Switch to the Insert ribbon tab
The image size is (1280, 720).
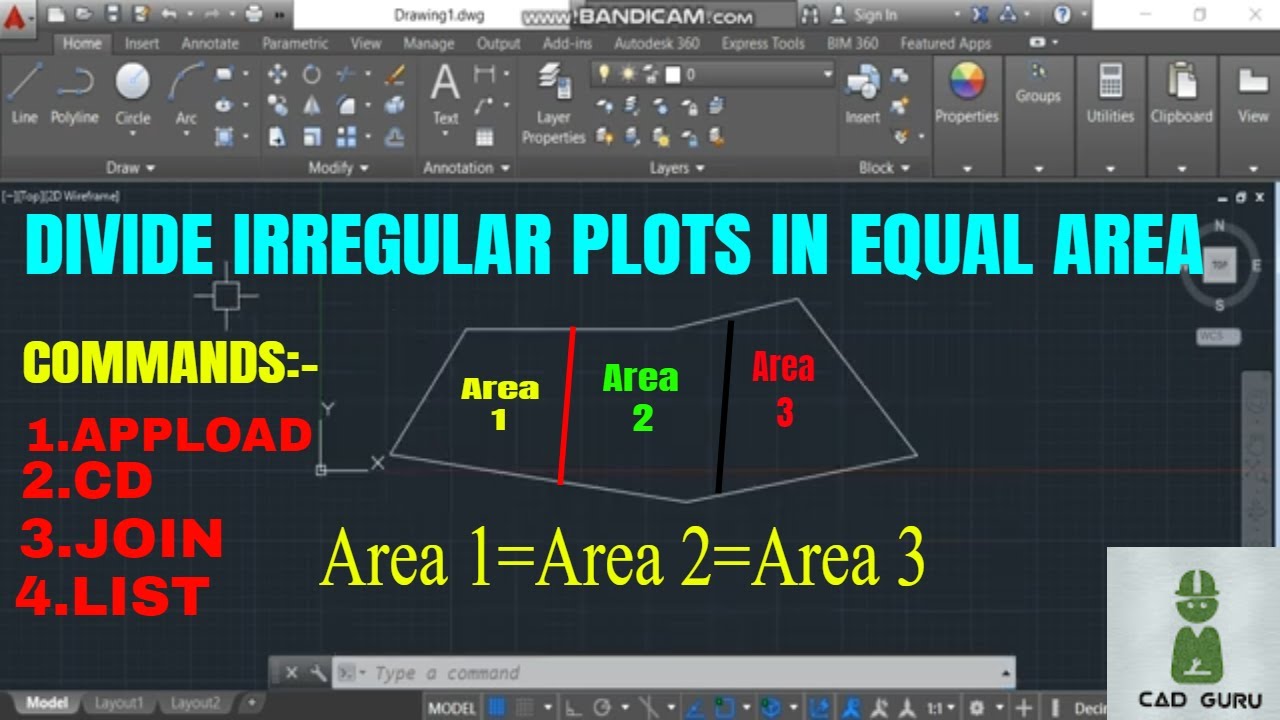[x=142, y=43]
